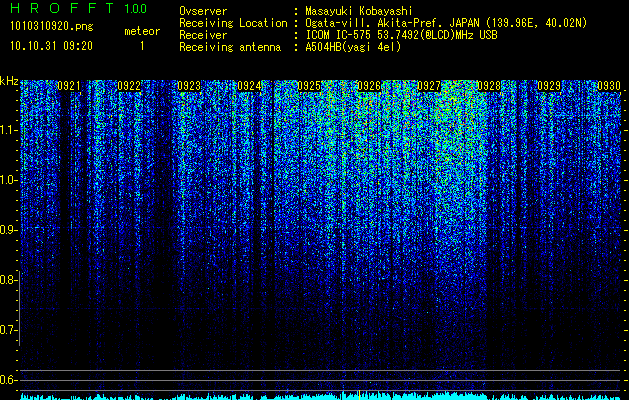Click the 0925 time marker
Screen dimensions: 629x400
coord(309,86)
